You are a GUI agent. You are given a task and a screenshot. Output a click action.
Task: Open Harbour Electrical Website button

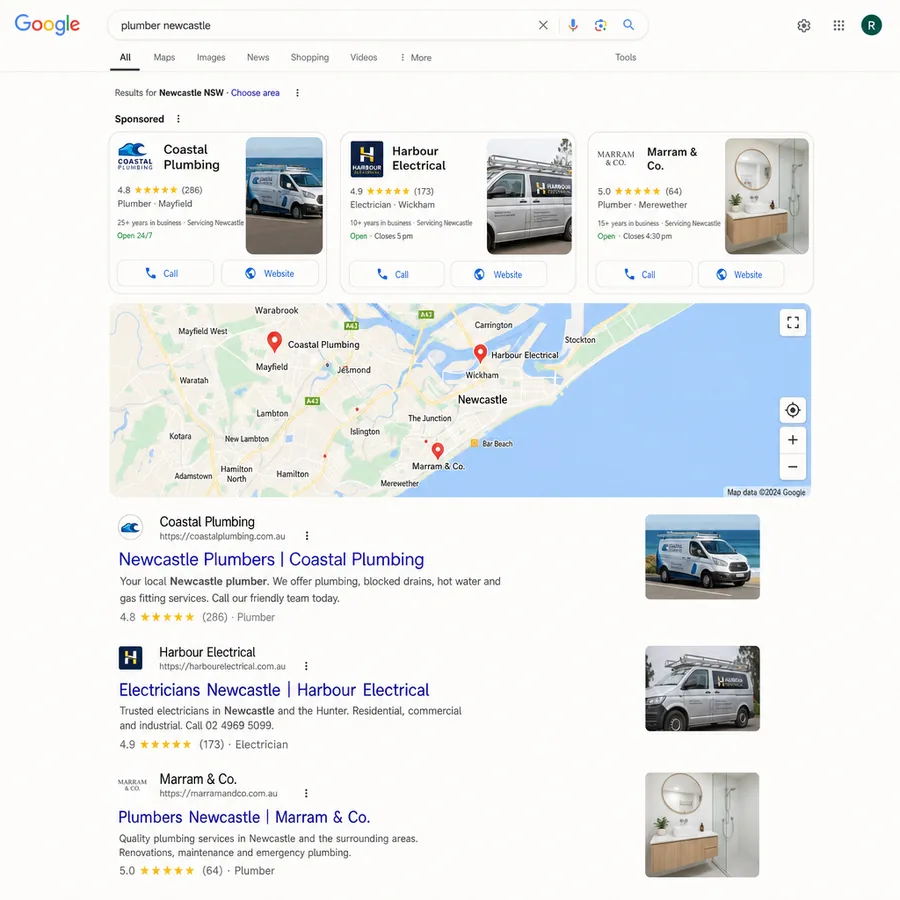498,274
